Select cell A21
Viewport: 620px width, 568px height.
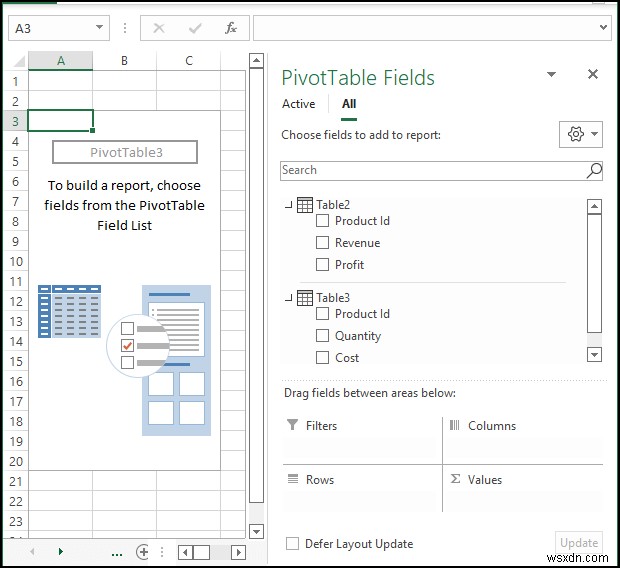pyautogui.click(x=60, y=481)
